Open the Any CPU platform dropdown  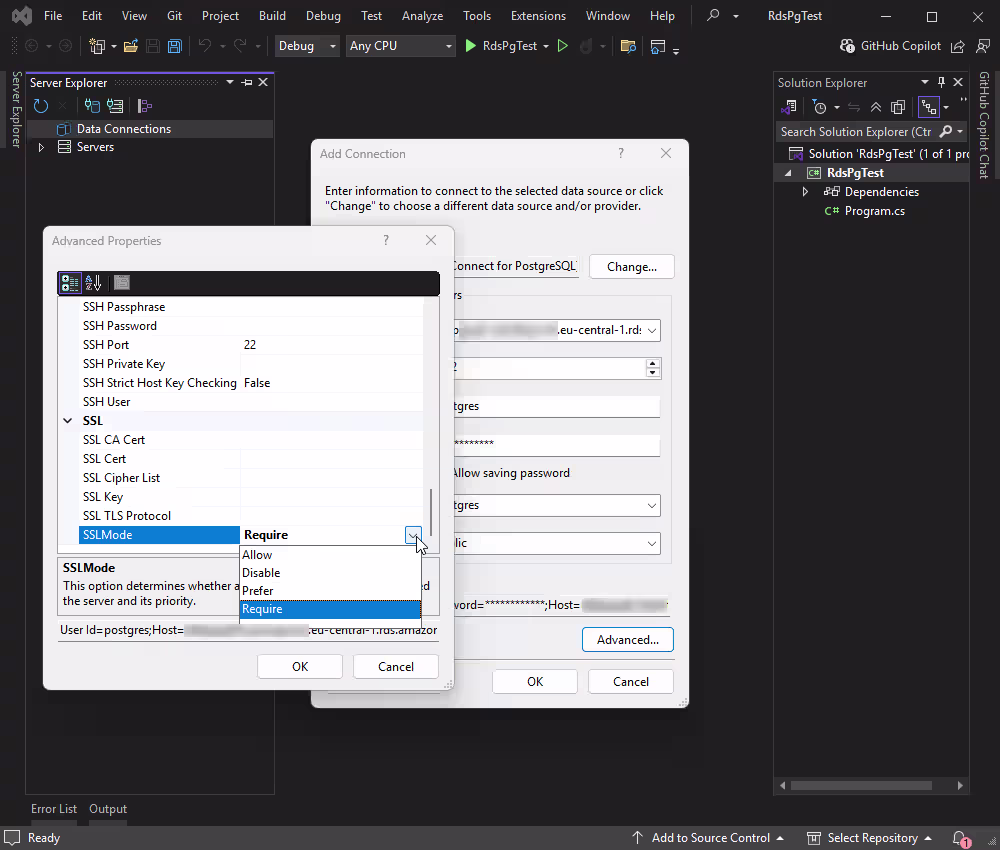coord(448,46)
